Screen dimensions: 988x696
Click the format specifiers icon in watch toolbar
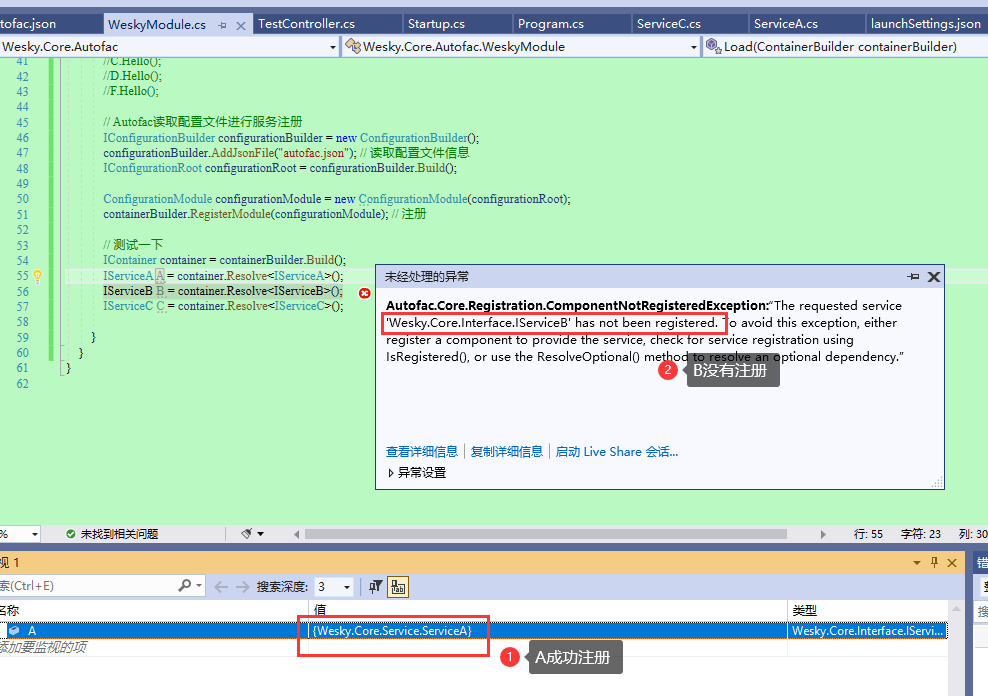[375, 587]
